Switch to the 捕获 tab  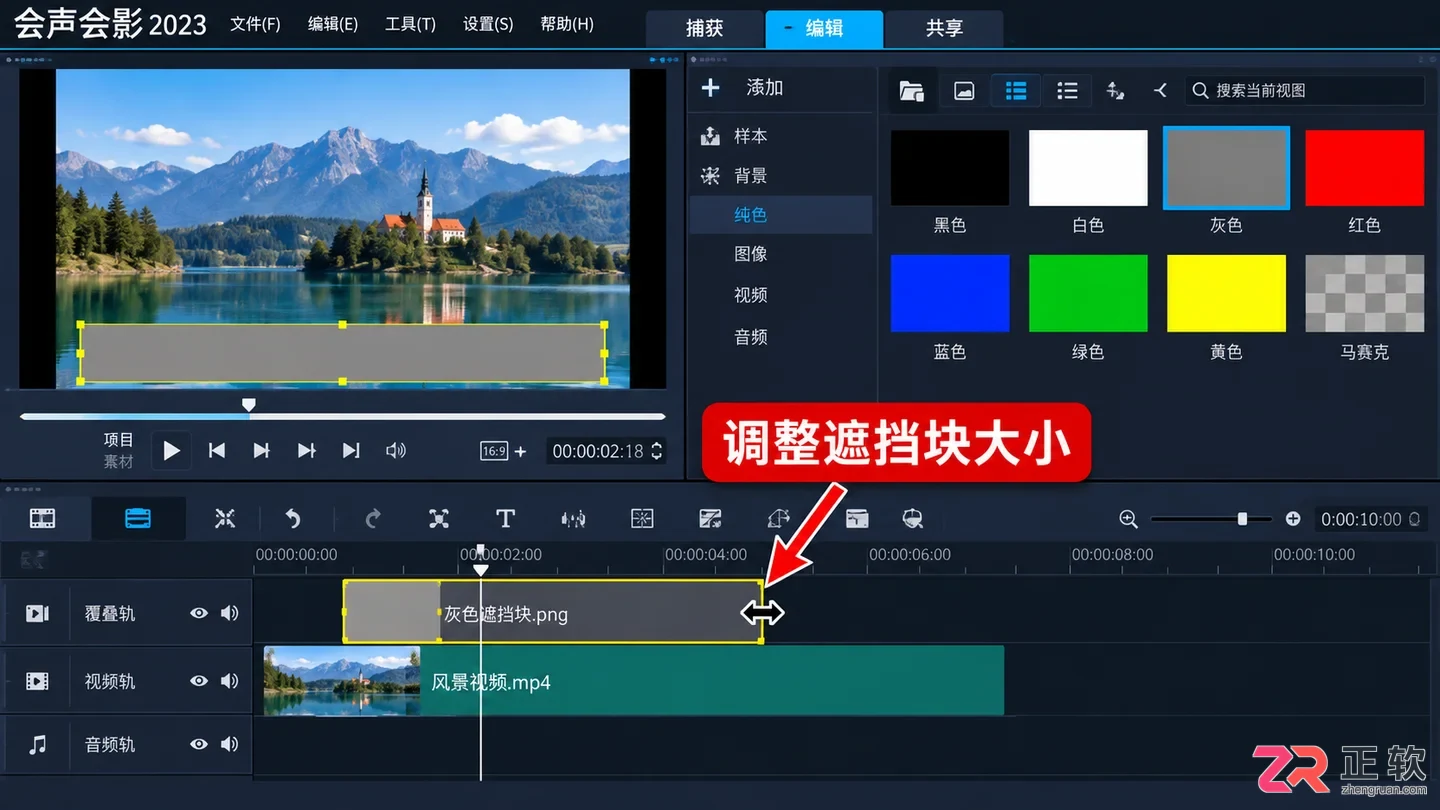click(705, 28)
